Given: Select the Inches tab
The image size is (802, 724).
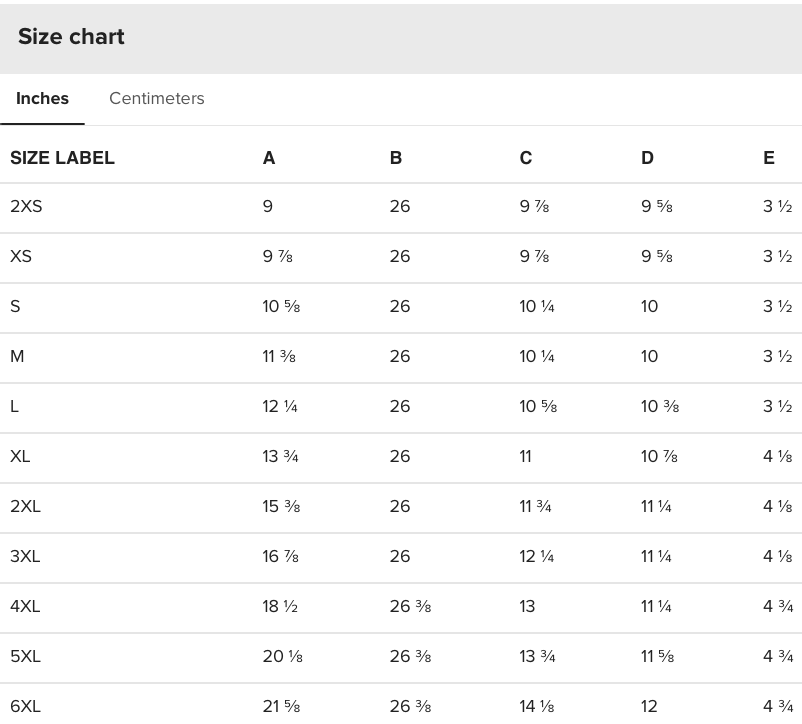Looking at the screenshot, I should (x=42, y=98).
